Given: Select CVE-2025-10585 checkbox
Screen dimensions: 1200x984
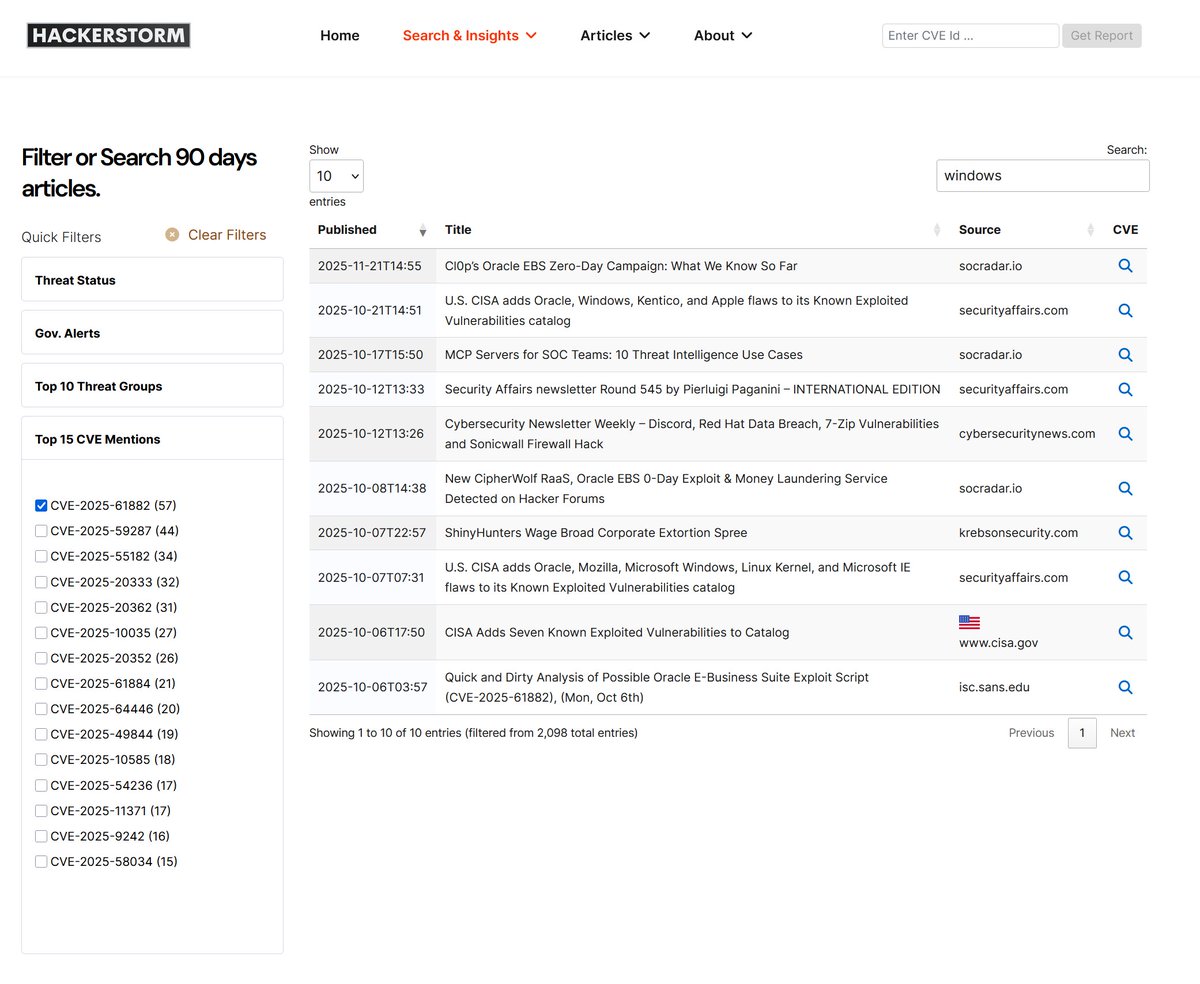Looking at the screenshot, I should pos(41,760).
